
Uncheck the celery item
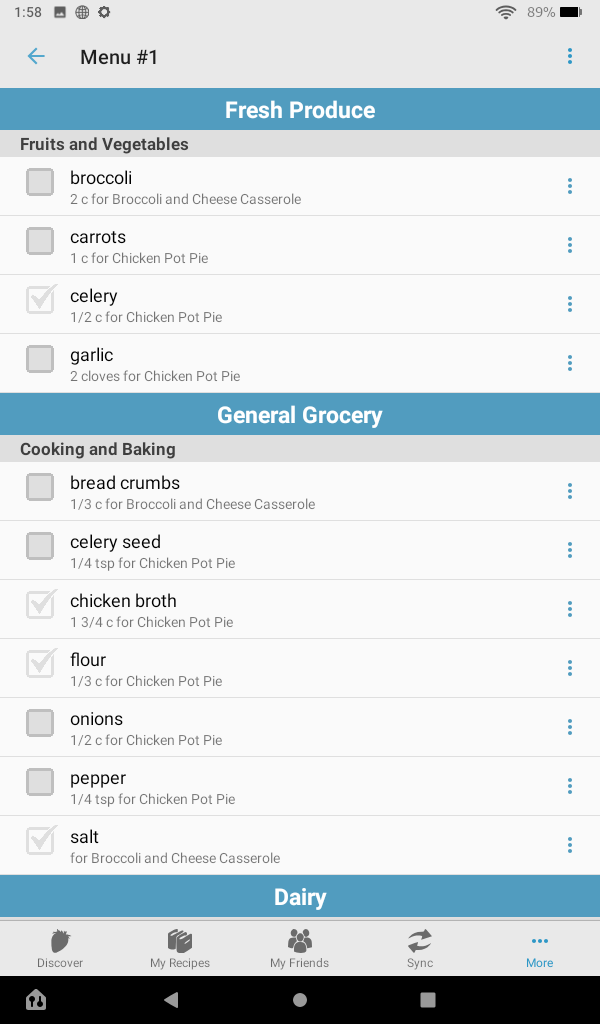[x=40, y=299]
